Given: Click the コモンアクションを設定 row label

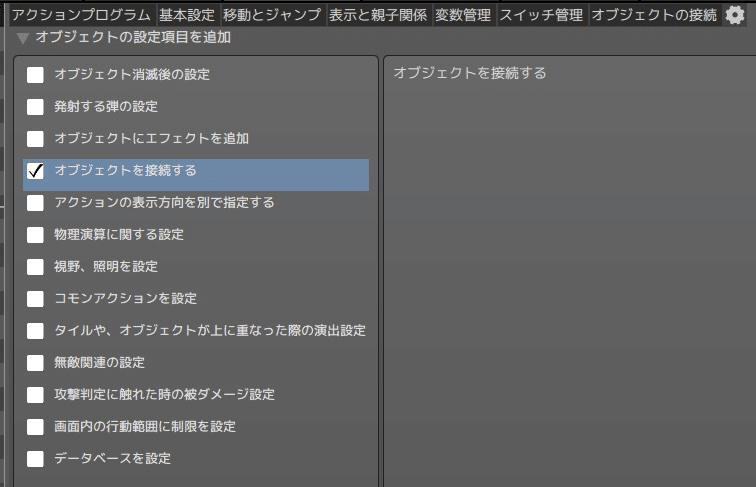Looking at the screenshot, I should (125, 298).
